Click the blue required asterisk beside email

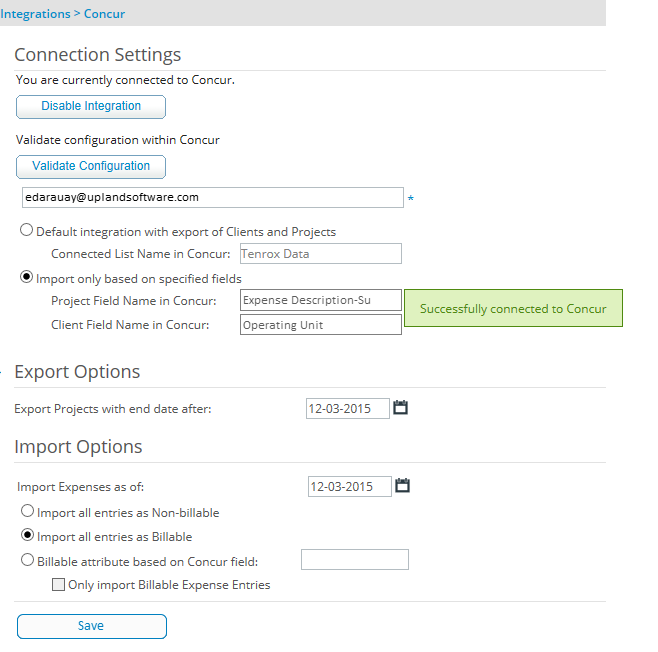[411, 198]
